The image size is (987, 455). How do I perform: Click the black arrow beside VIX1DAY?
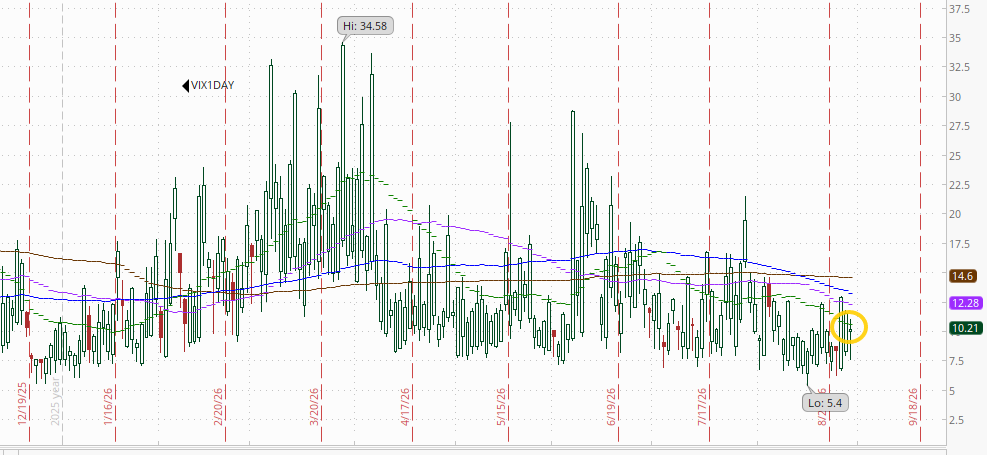pos(186,86)
